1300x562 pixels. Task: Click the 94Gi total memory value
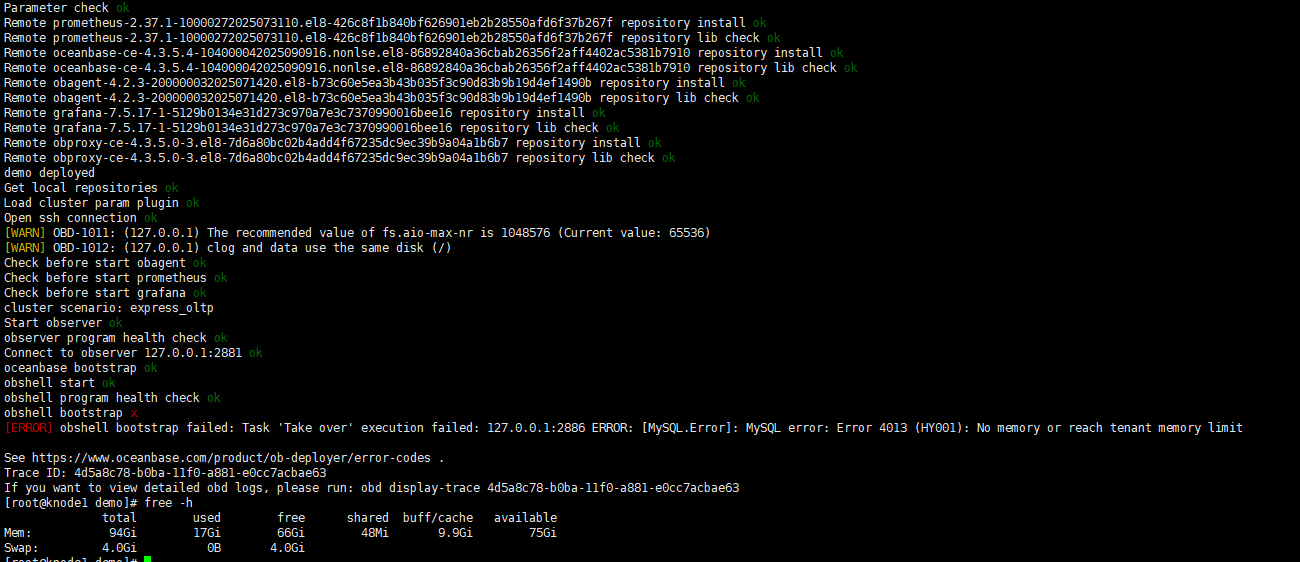122,533
